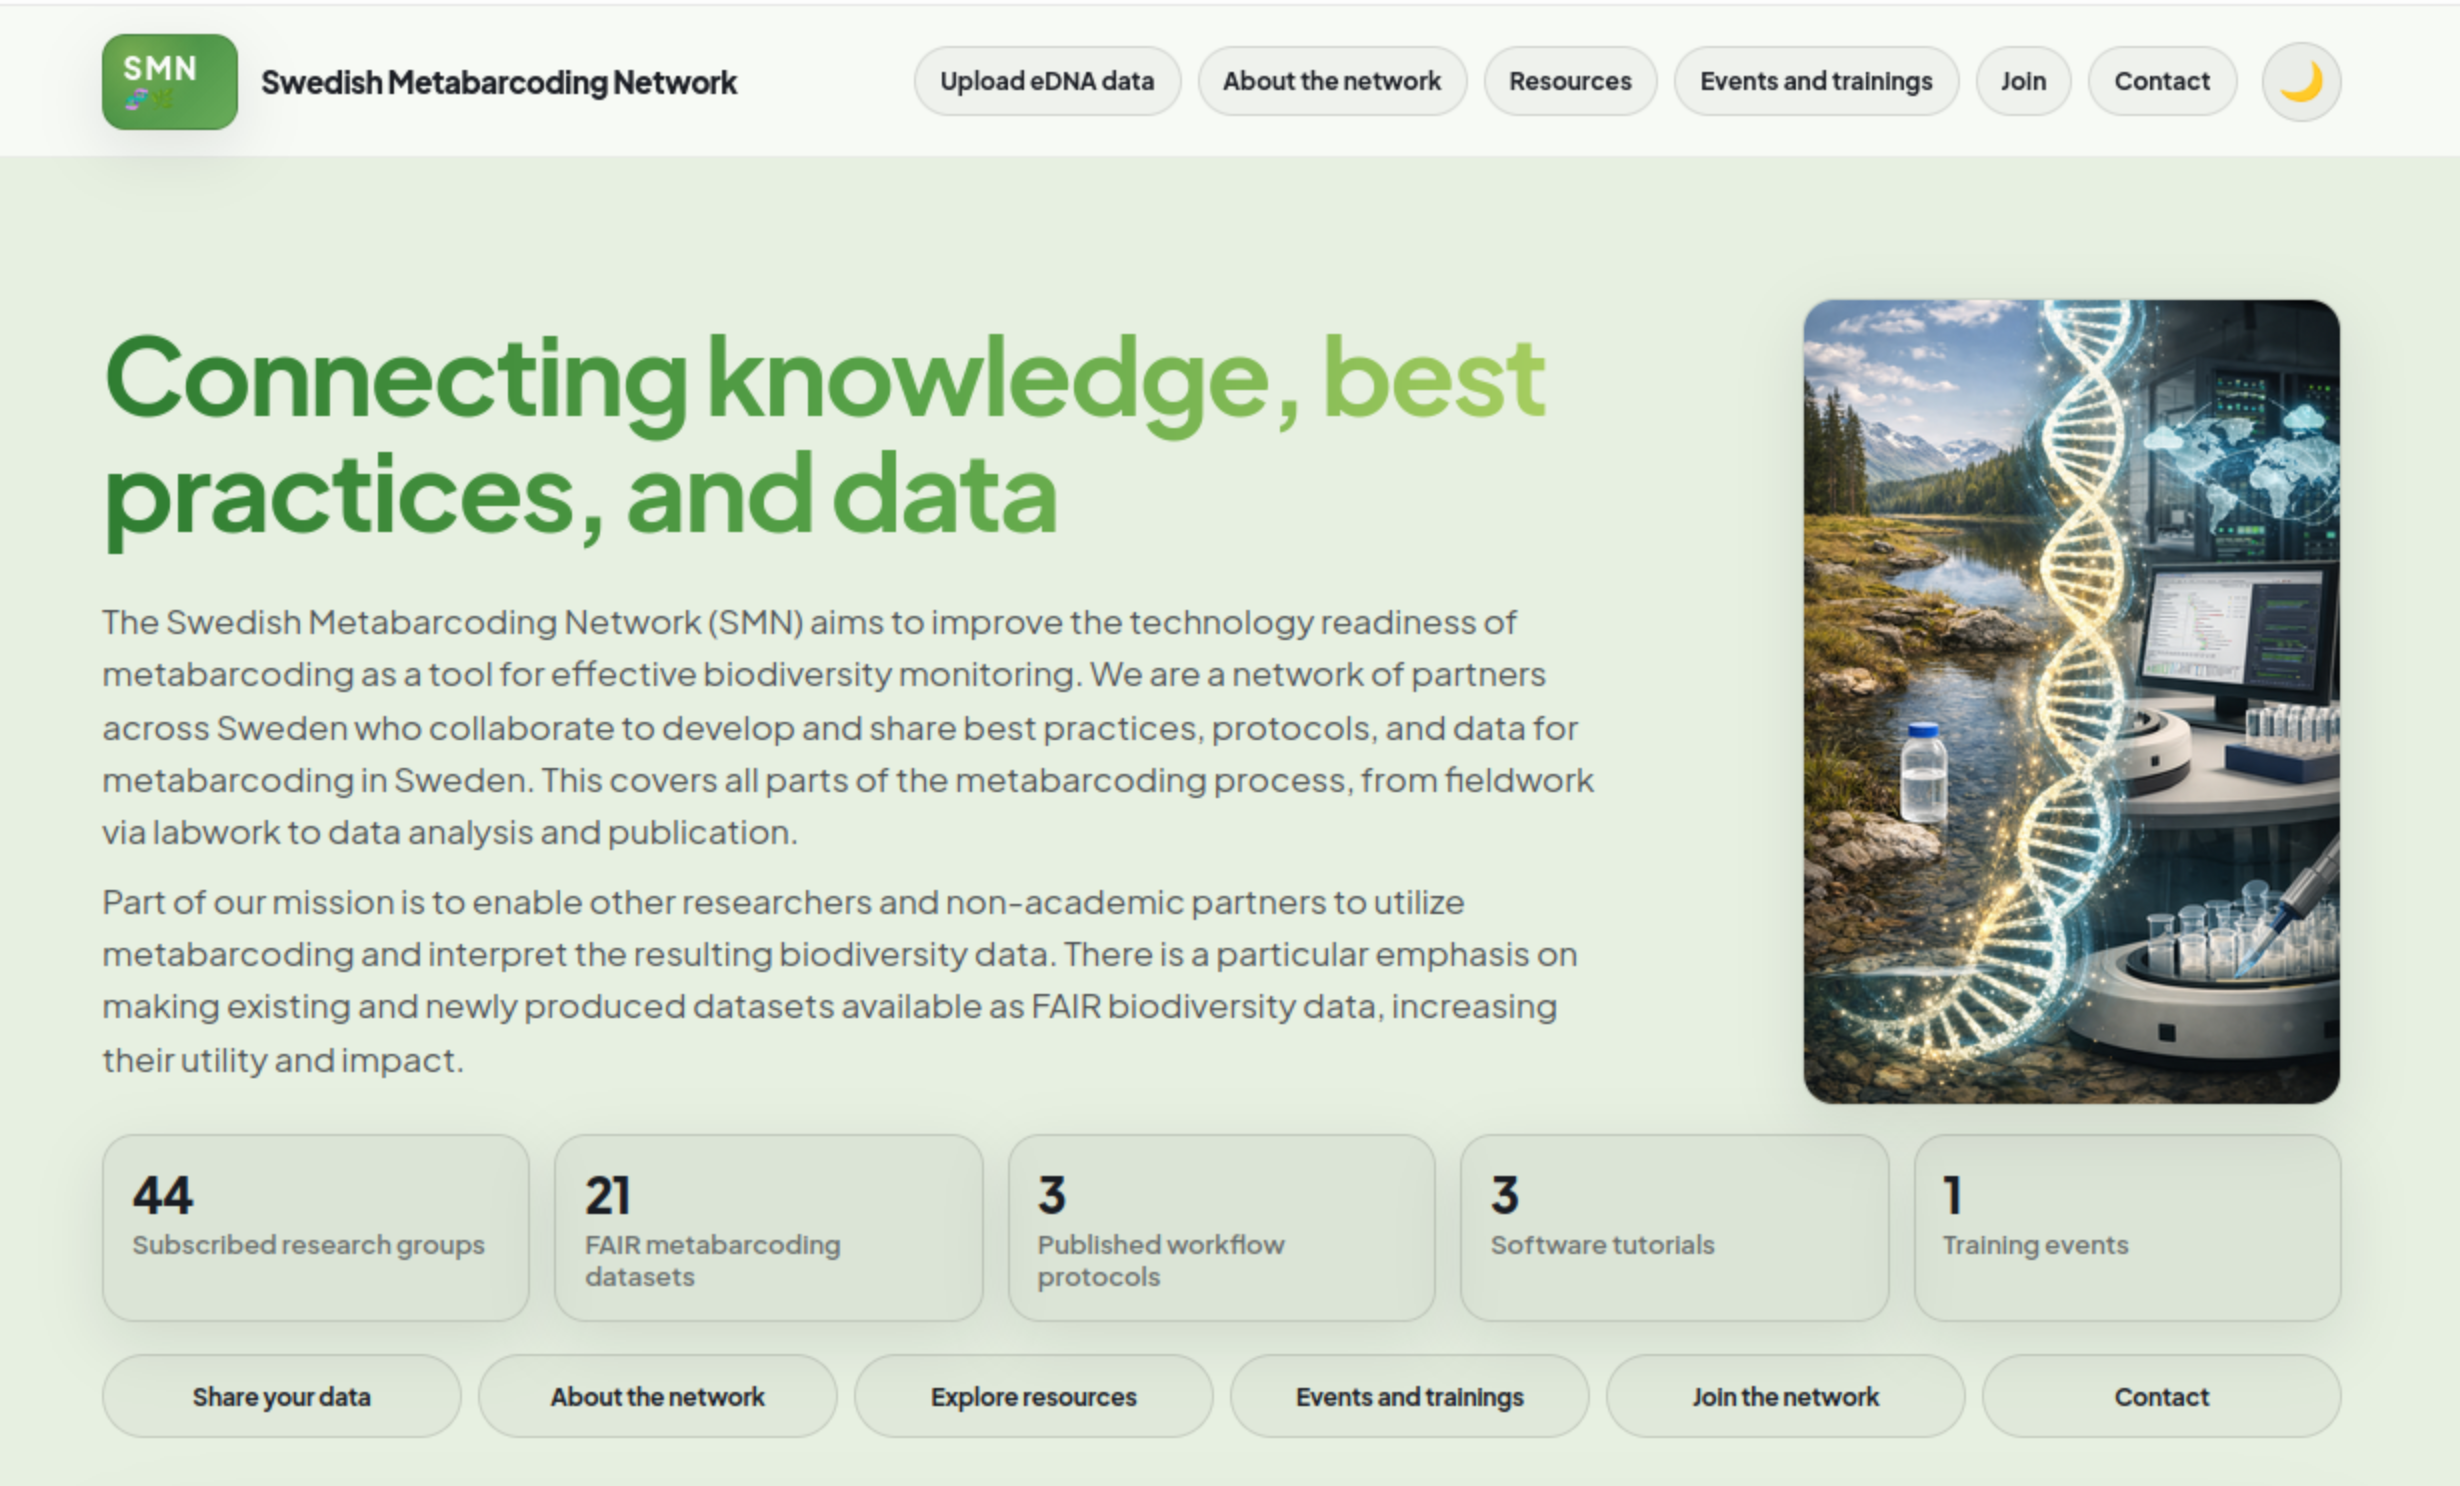This screenshot has height=1486, width=2460.
Task: Select the Training events stat card
Action: 2126,1227
